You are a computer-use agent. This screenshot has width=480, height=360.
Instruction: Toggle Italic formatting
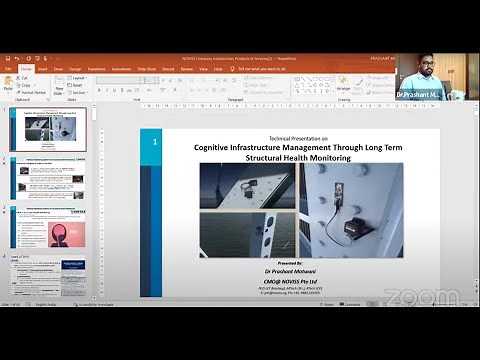pyautogui.click(x=107, y=90)
